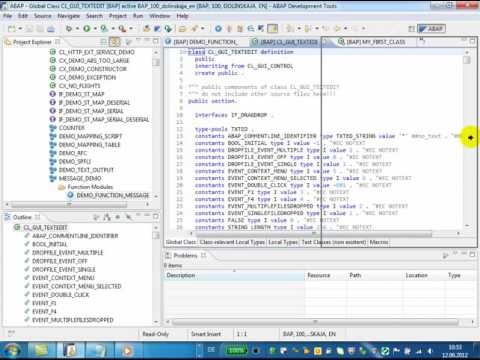Open the Help menu
The width and height of the screenshot is (480, 360).
pos(182,16)
